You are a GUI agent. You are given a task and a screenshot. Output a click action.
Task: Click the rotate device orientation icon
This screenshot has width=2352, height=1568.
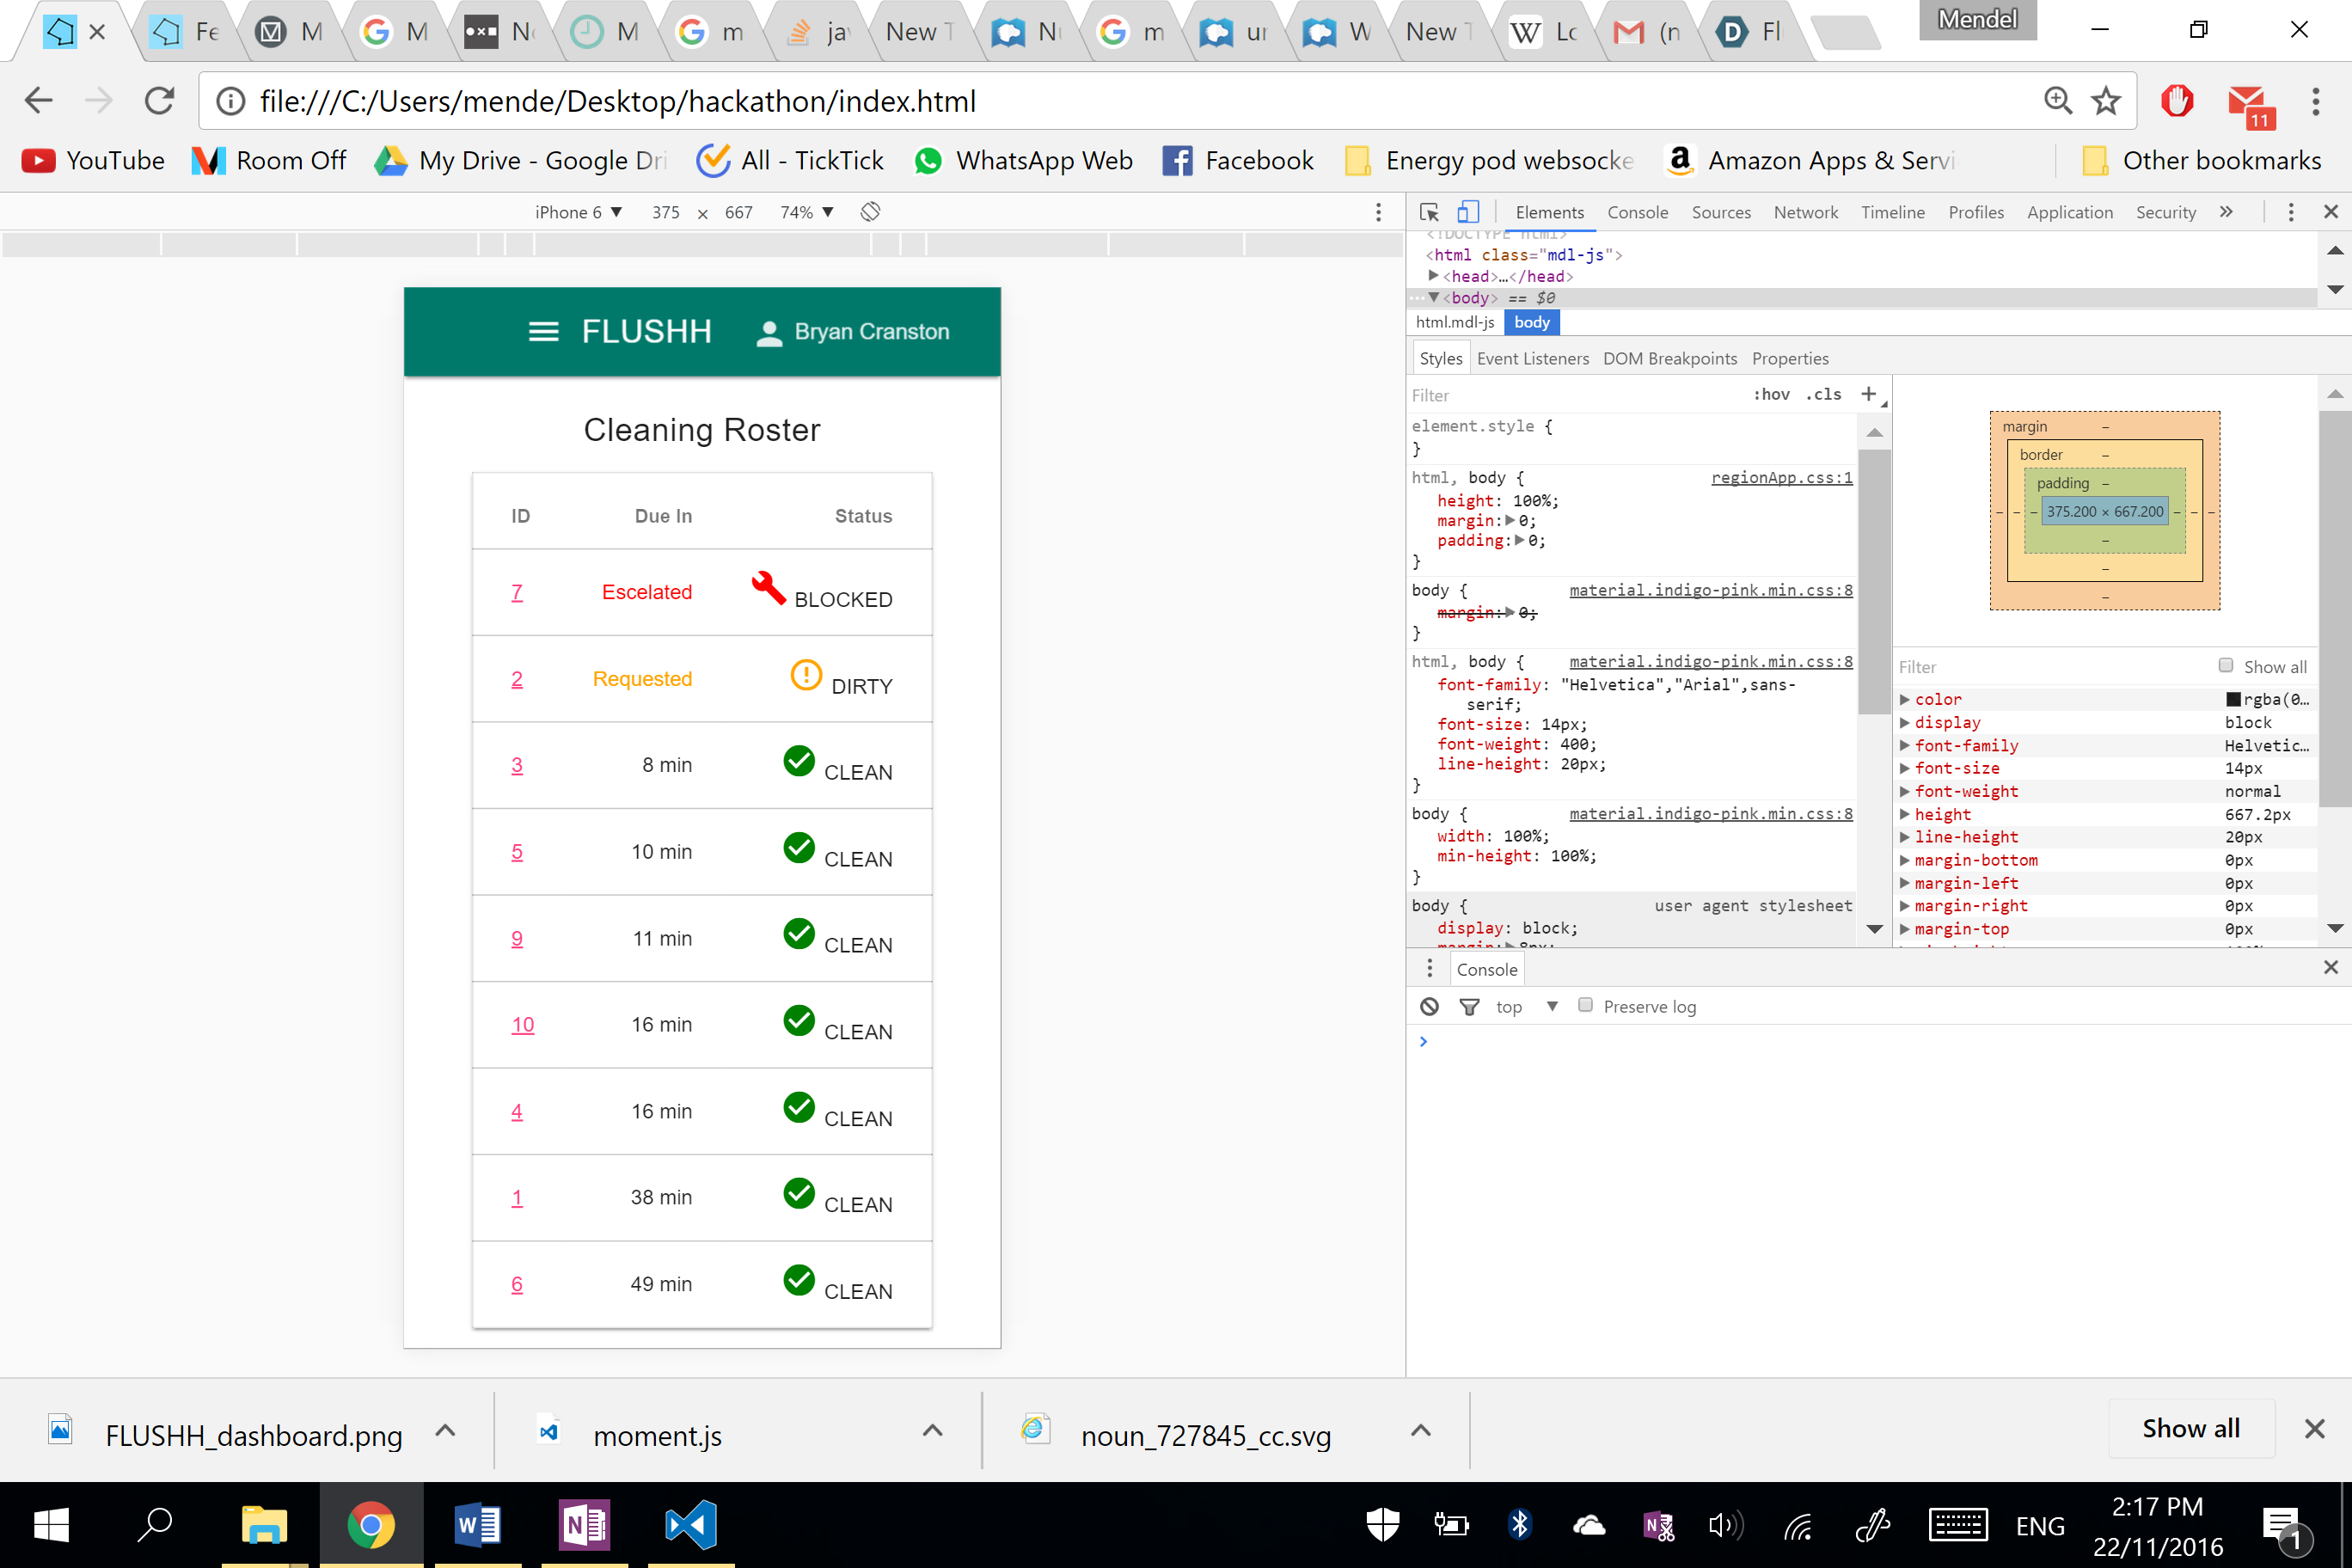coord(870,212)
